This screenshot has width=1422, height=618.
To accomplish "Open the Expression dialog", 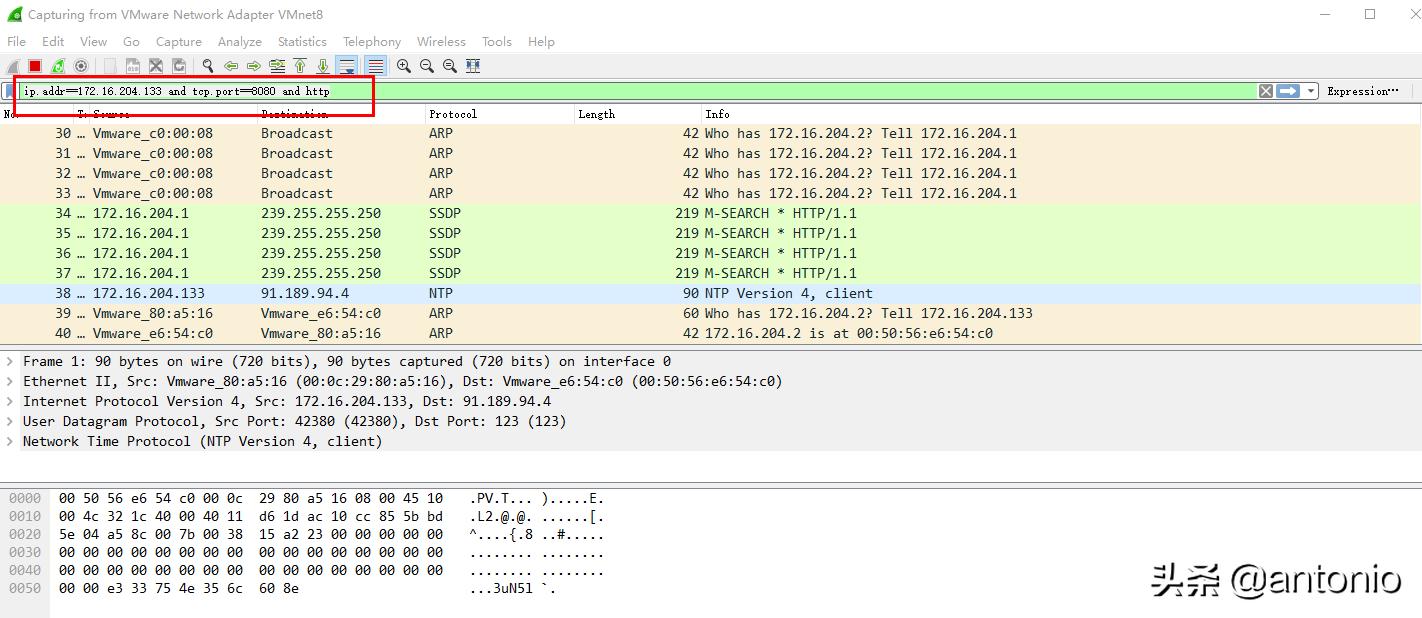I will pyautogui.click(x=1361, y=90).
